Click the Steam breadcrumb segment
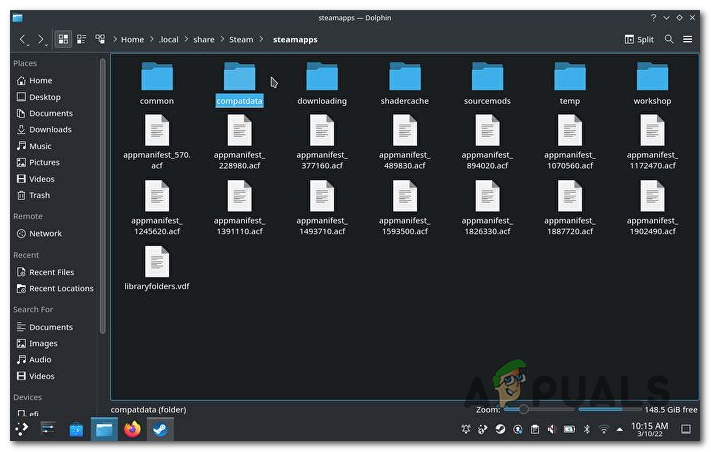Screen dimensions: 711x452 [240, 40]
